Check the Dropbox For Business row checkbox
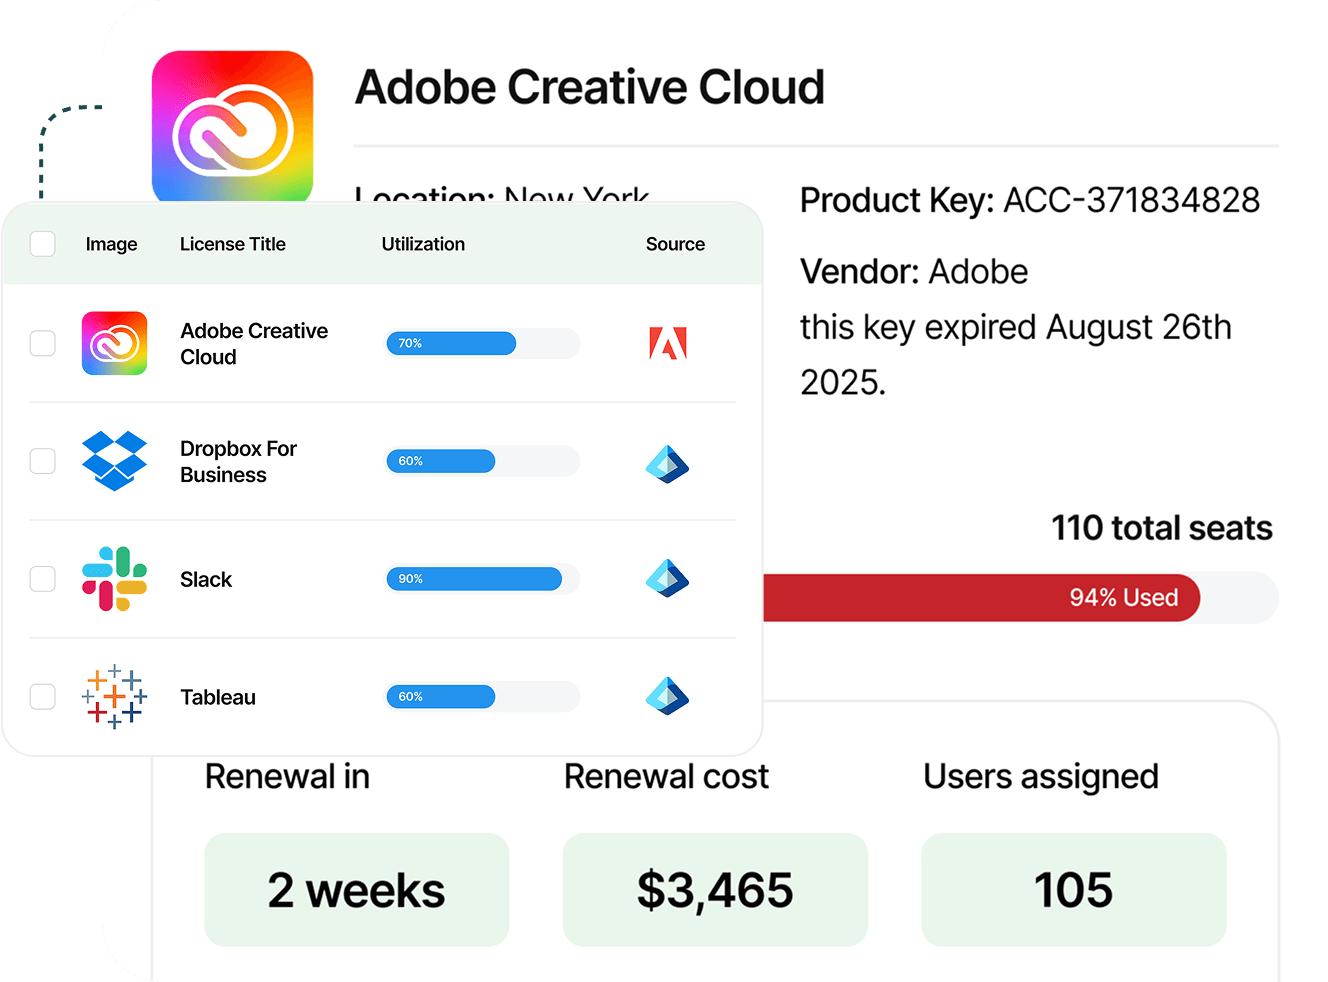 pos(43,461)
